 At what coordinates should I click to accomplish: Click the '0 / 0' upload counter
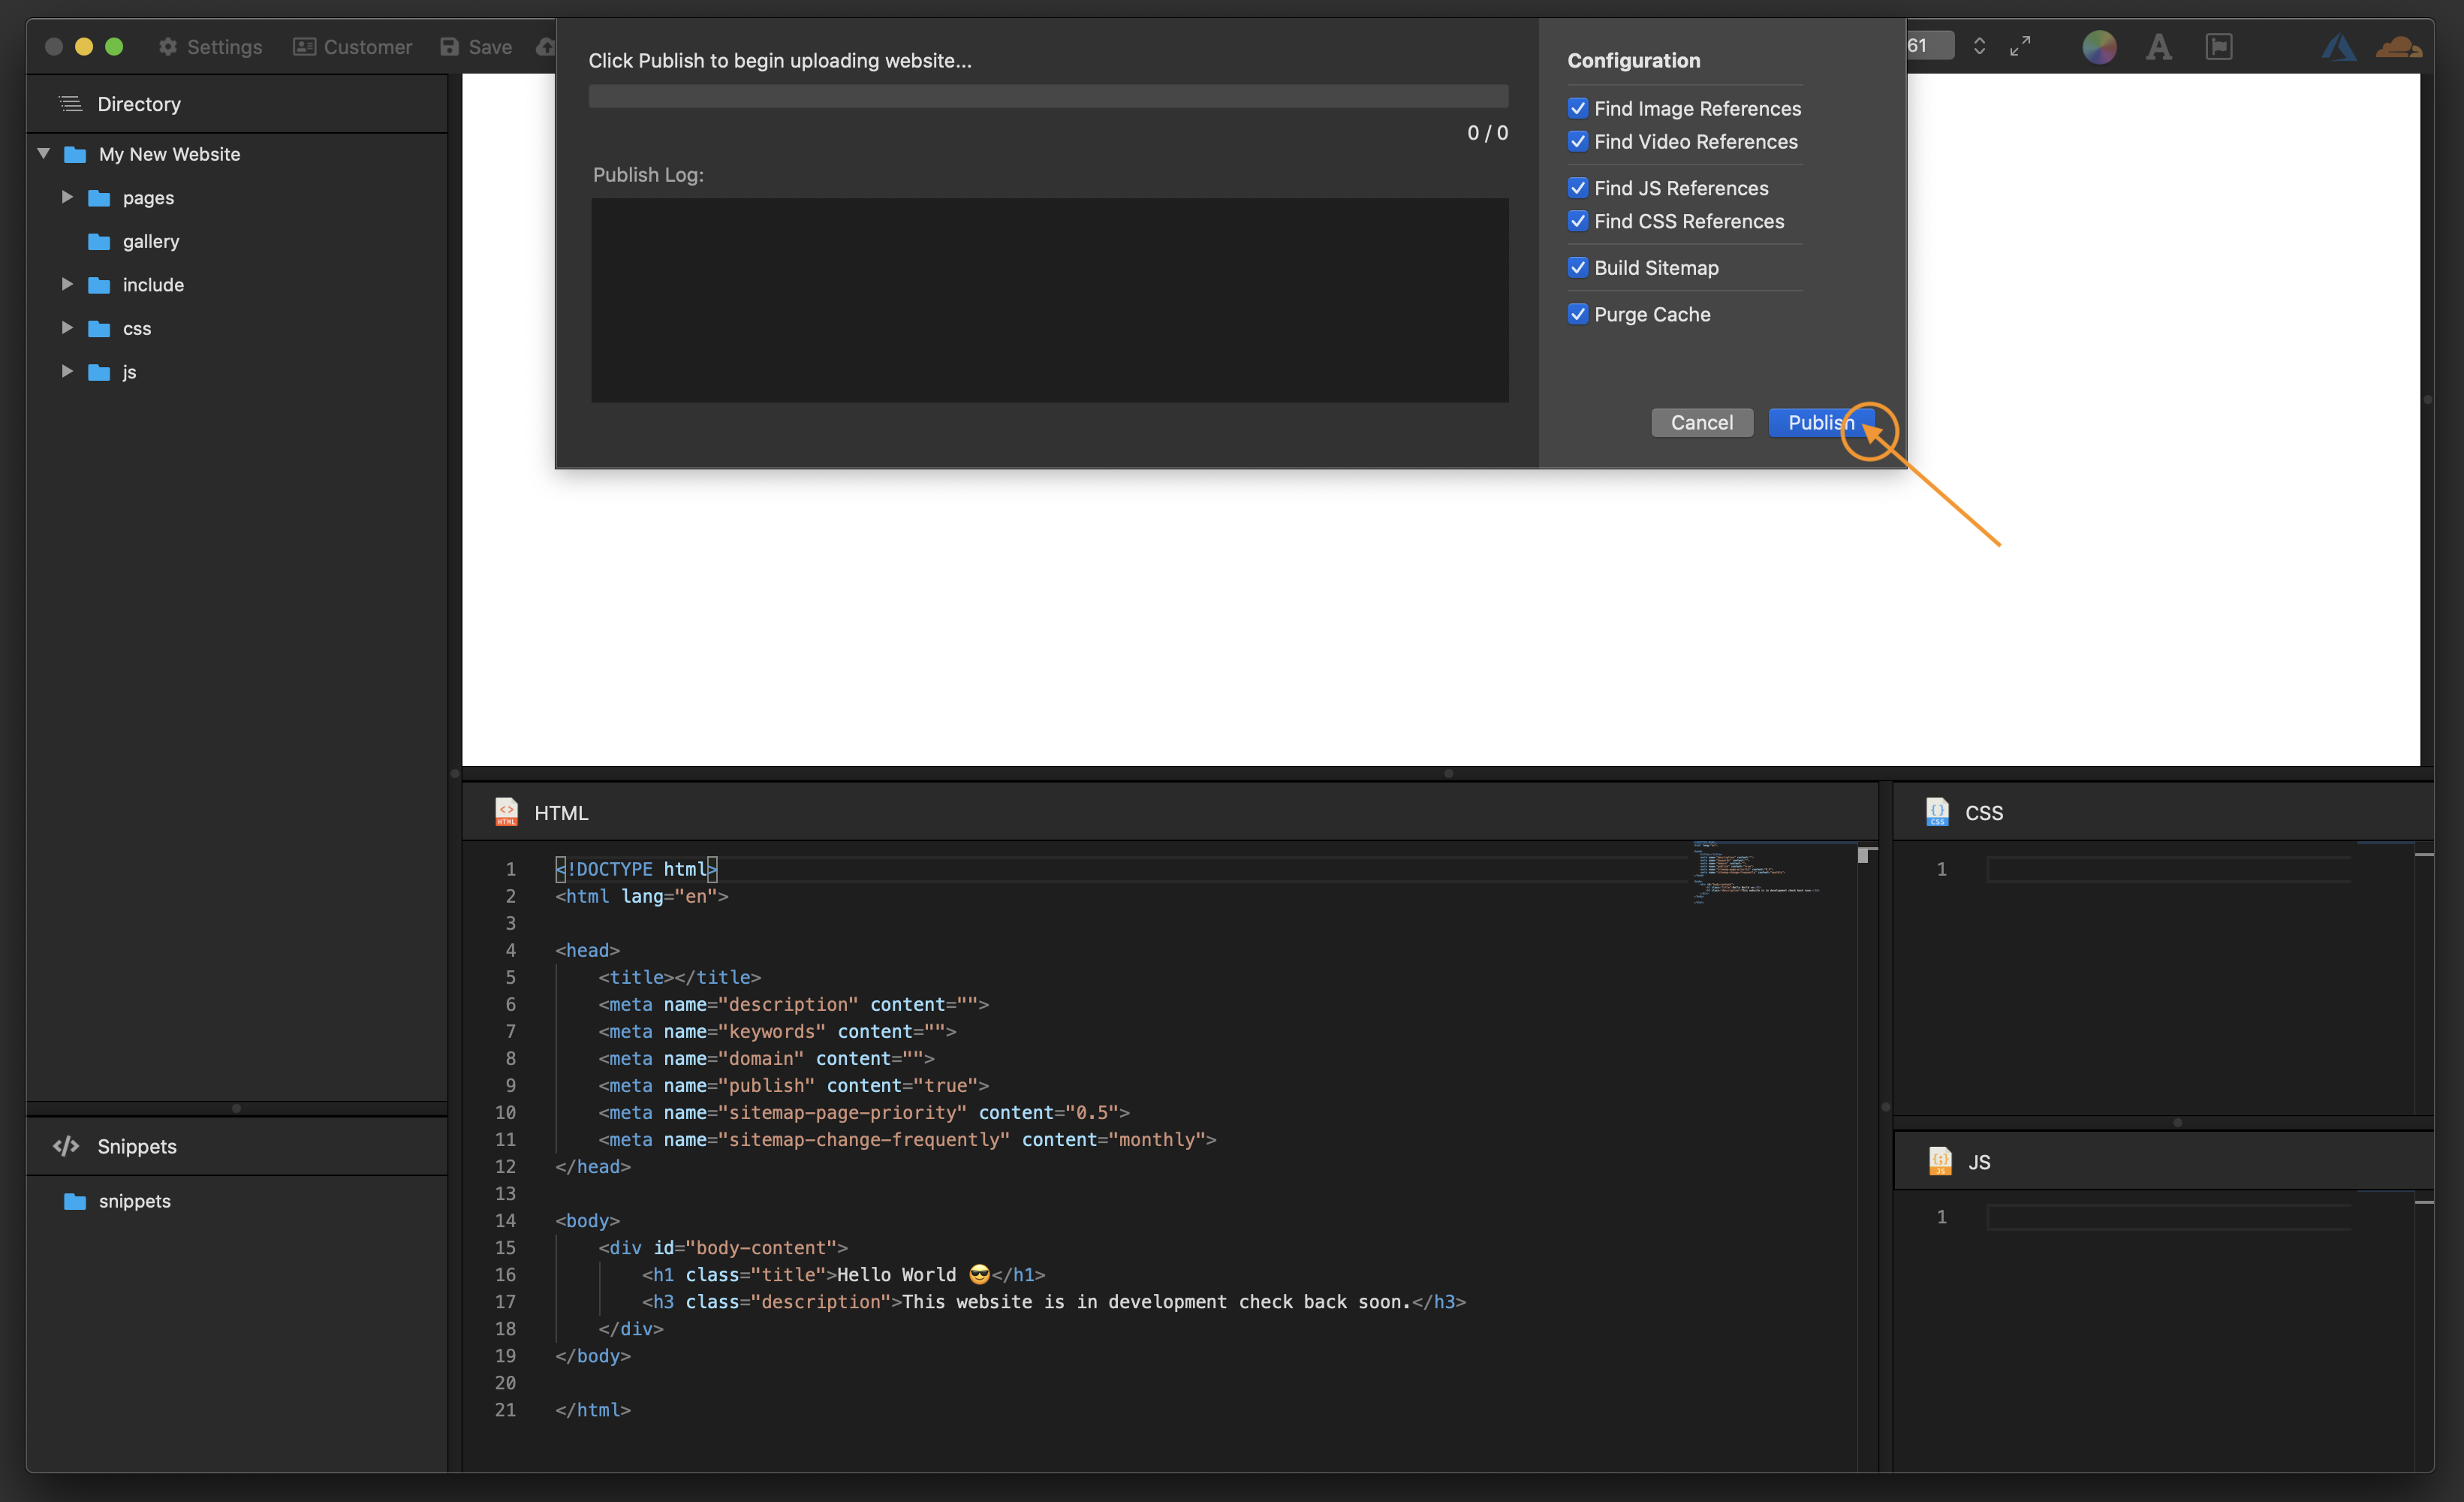click(1487, 132)
